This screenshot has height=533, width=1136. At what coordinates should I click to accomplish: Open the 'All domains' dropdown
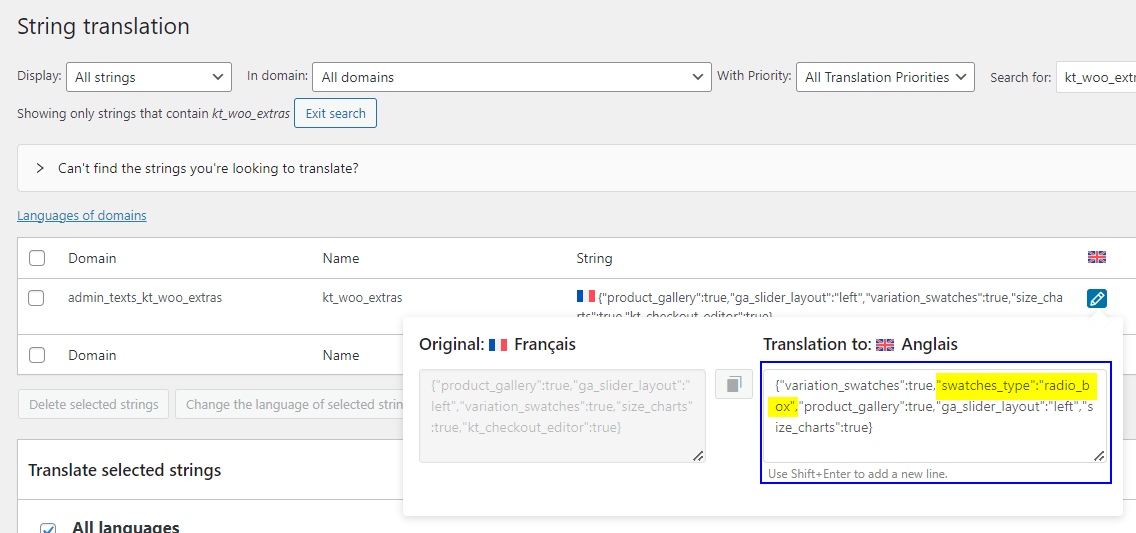click(512, 77)
